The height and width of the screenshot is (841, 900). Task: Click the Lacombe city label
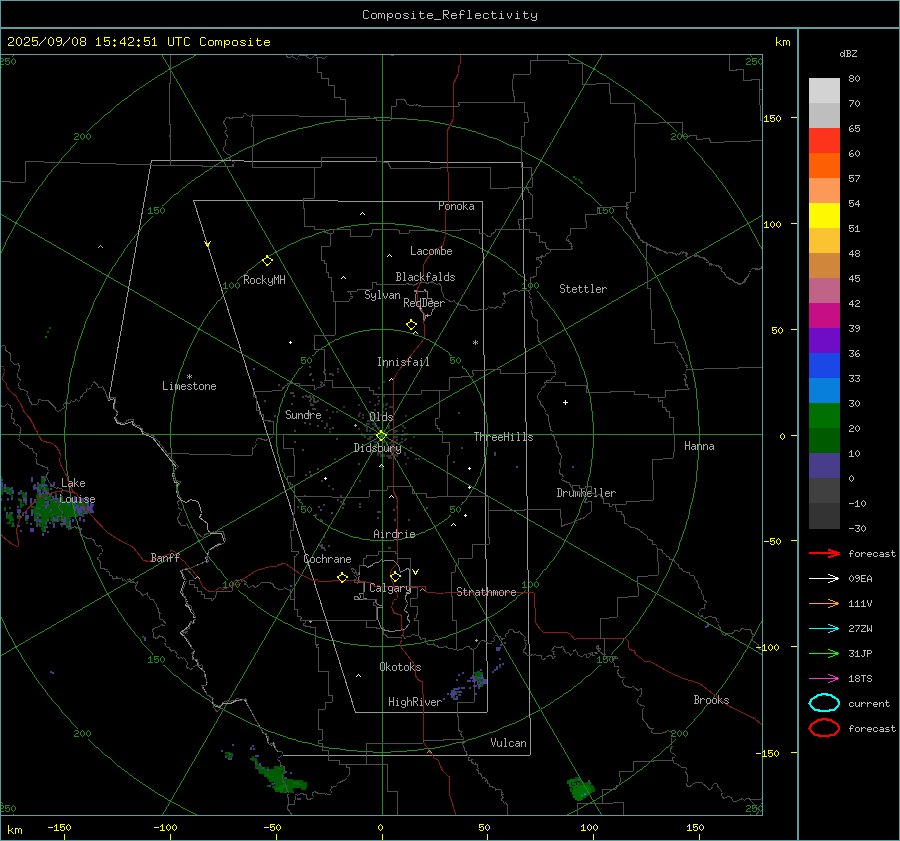click(431, 251)
